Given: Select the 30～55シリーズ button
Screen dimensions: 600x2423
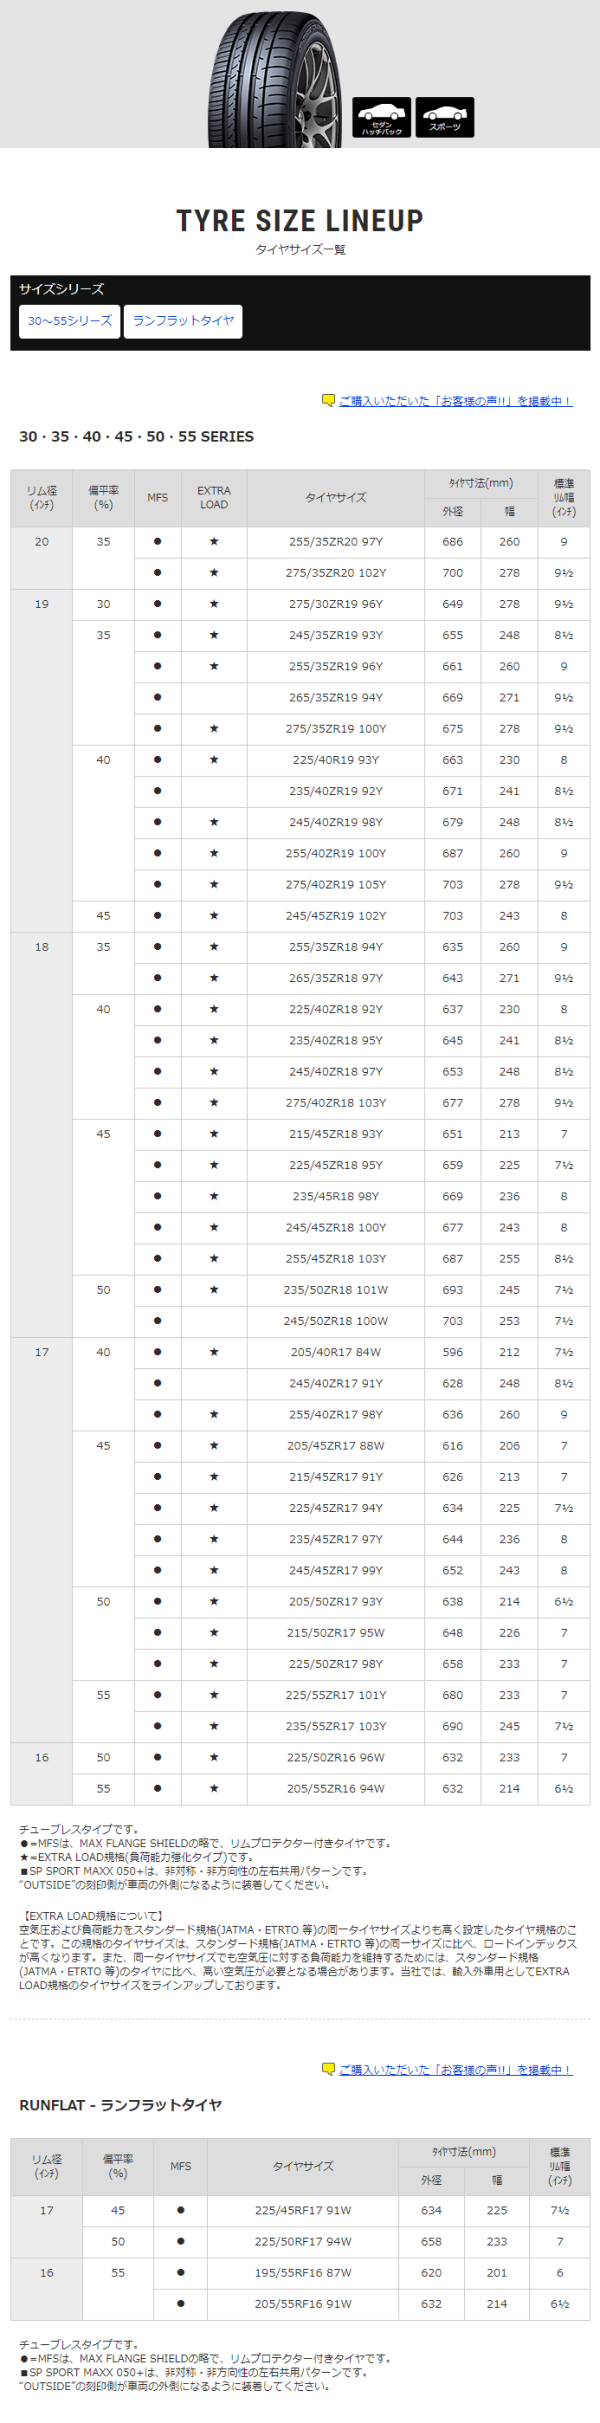Looking at the screenshot, I should point(70,321).
